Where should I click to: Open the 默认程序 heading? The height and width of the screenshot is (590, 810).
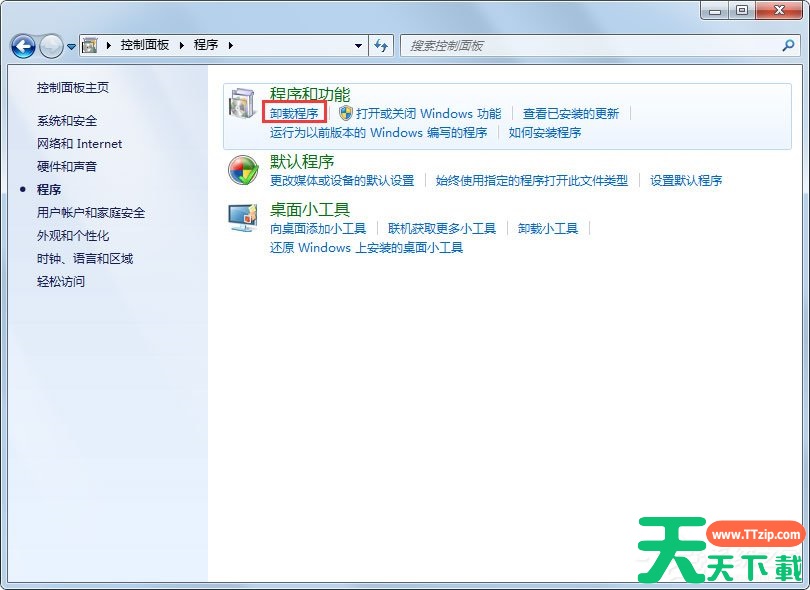(302, 162)
